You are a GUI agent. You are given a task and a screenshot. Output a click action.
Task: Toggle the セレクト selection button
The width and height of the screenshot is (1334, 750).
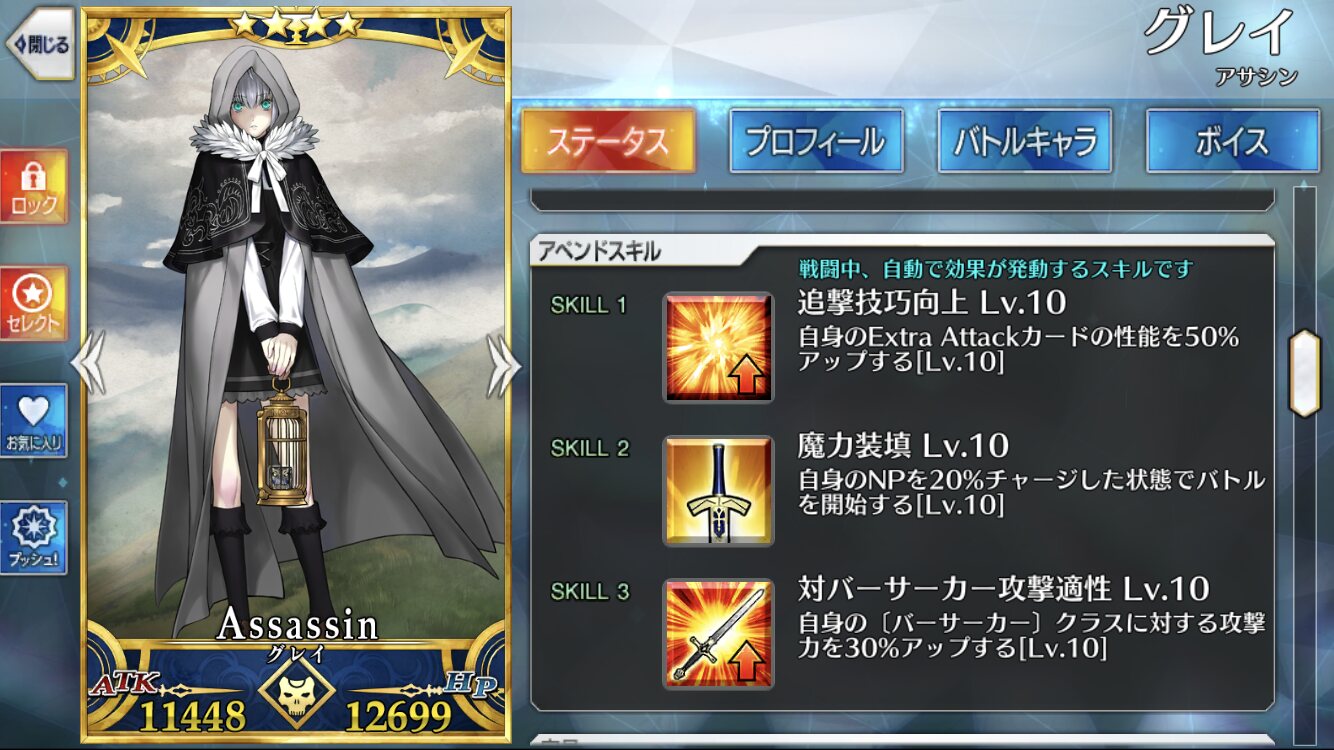point(34,303)
